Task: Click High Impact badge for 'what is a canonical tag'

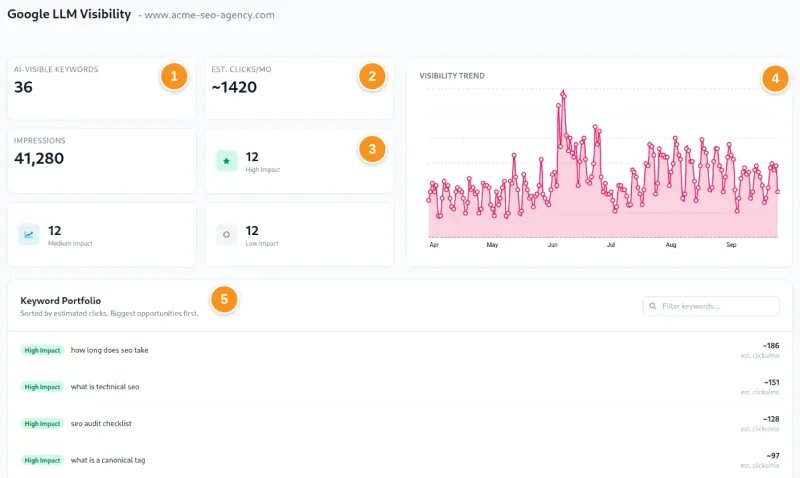Action: pyautogui.click(x=42, y=461)
